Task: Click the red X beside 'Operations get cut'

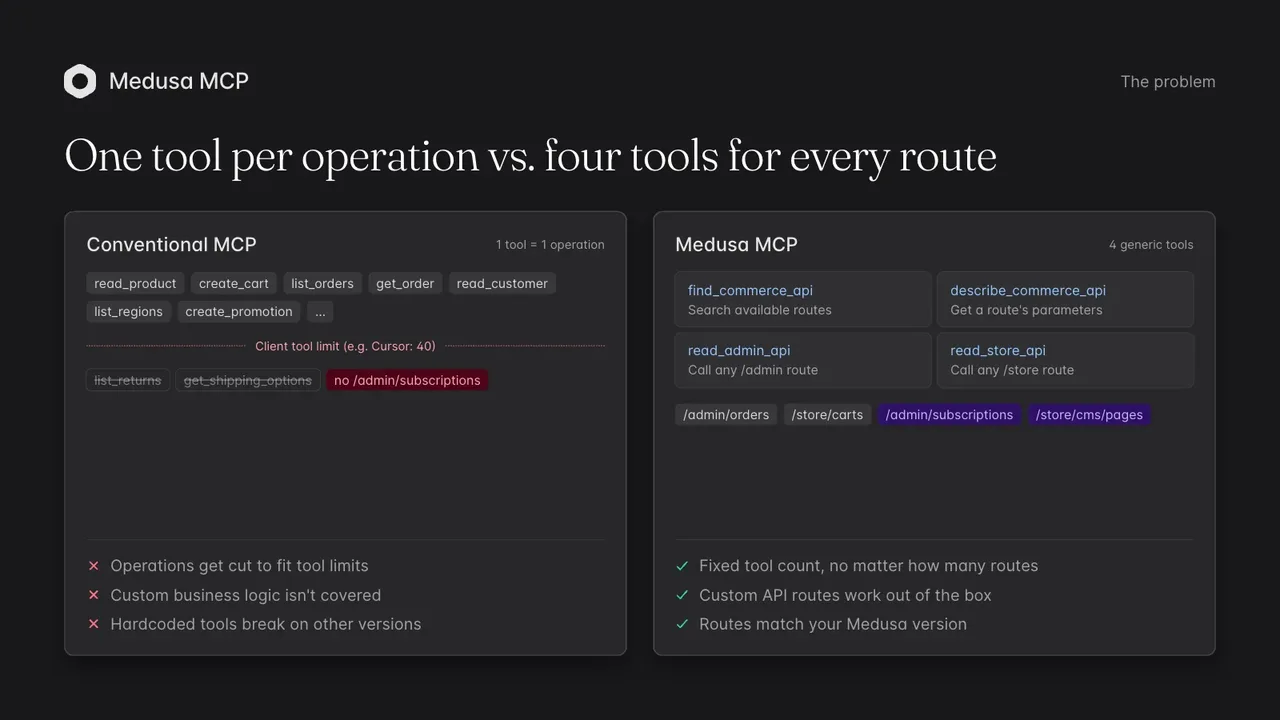Action: pyautogui.click(x=94, y=566)
